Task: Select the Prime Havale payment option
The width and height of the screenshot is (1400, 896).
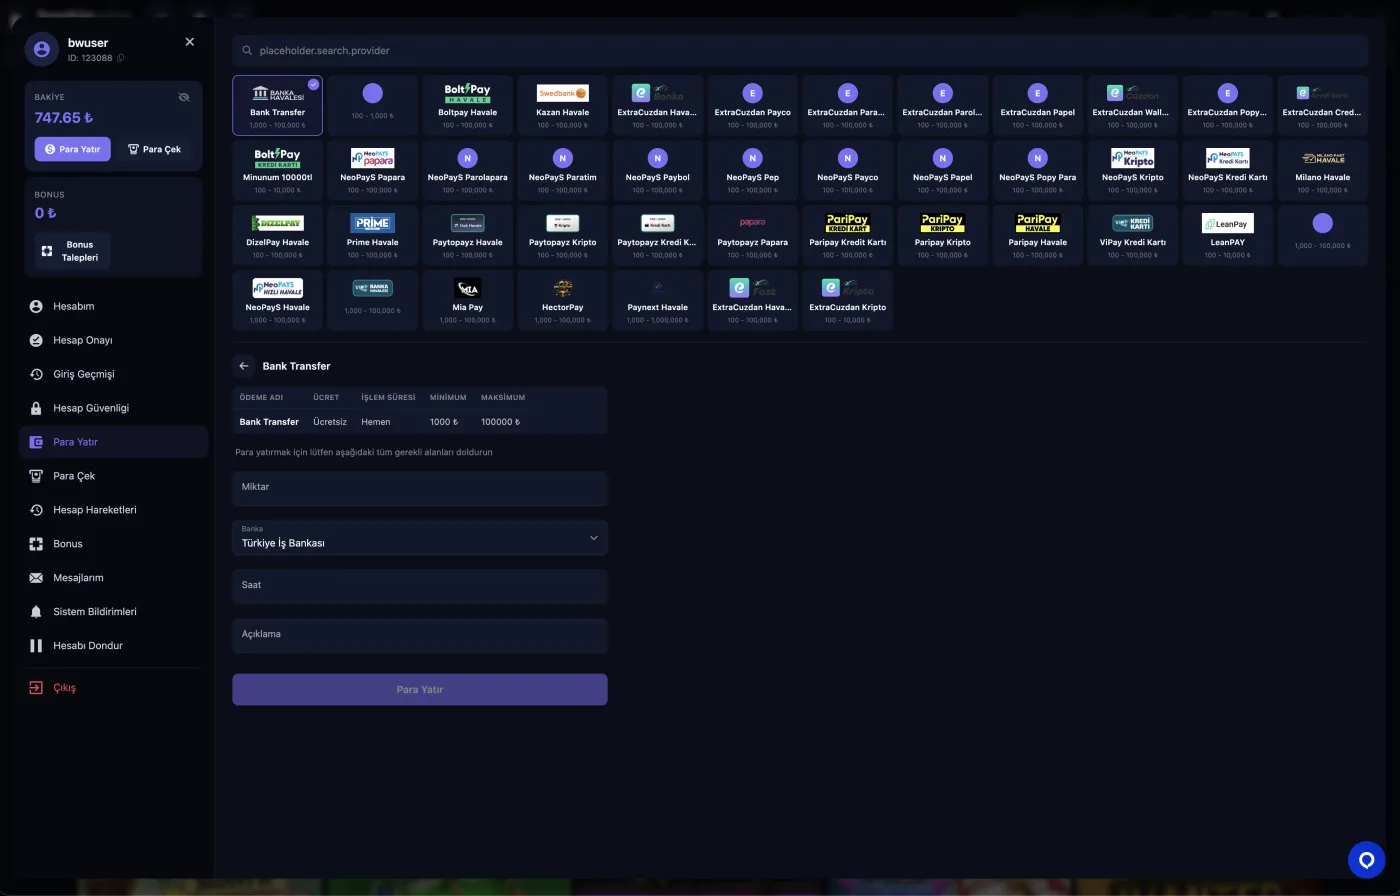Action: tap(372, 234)
